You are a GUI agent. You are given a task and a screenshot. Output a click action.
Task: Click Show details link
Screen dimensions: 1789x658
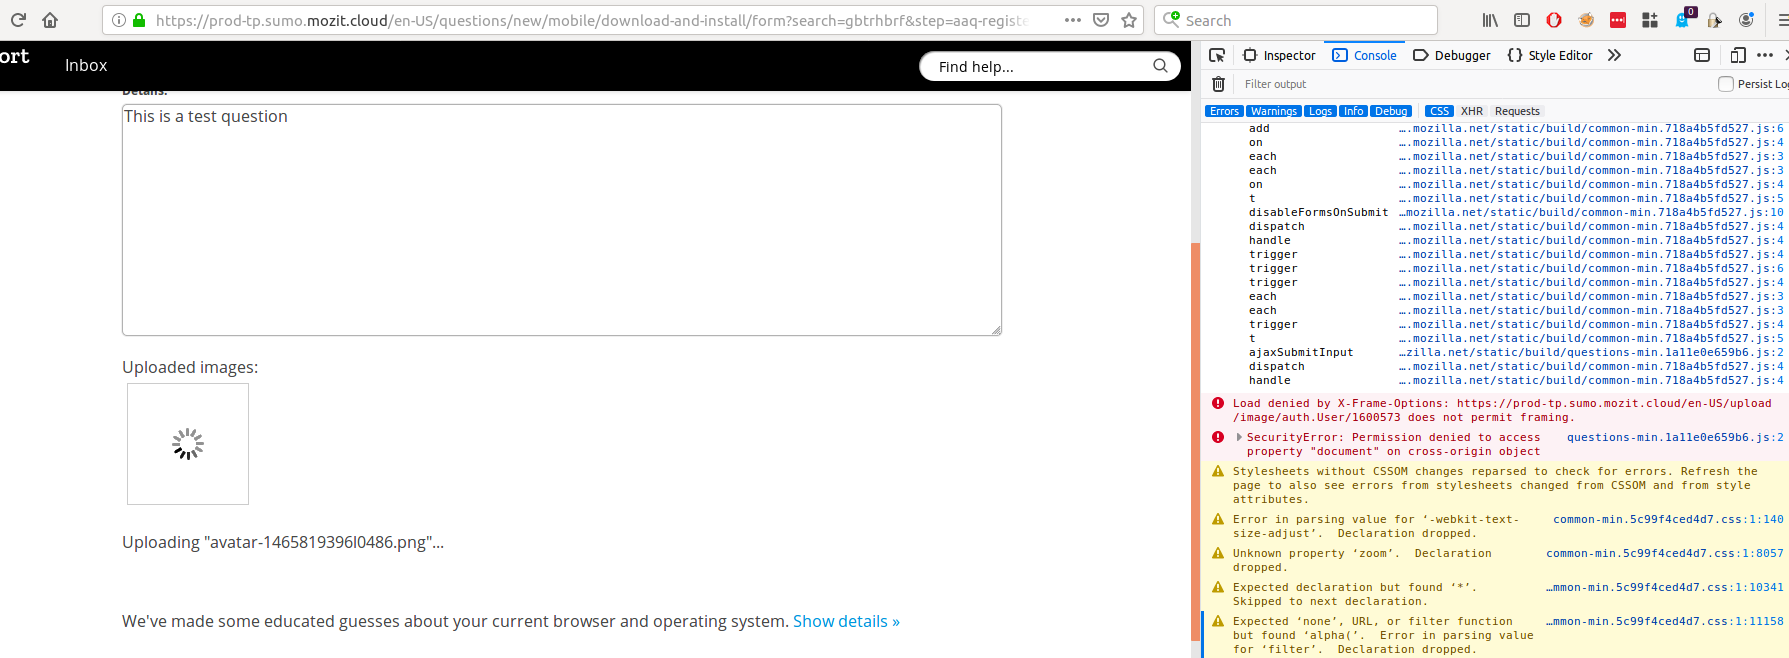point(846,621)
